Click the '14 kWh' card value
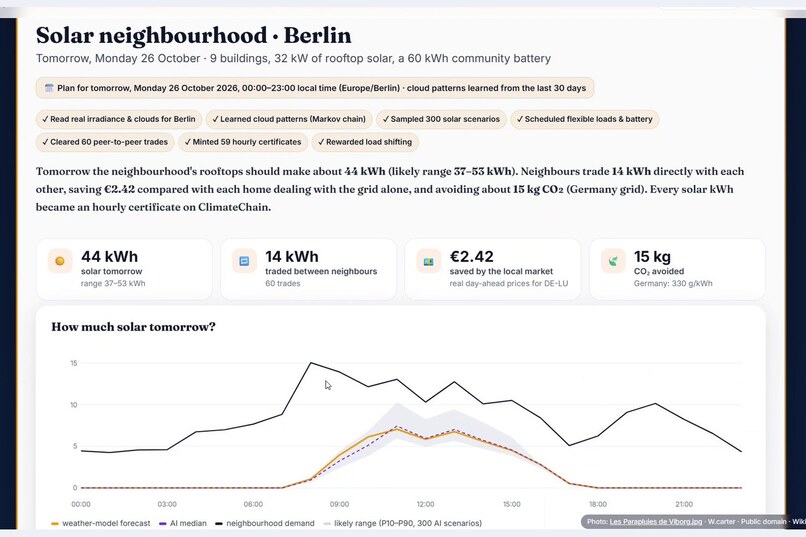Screen dimensions: 806x537 click(292, 256)
